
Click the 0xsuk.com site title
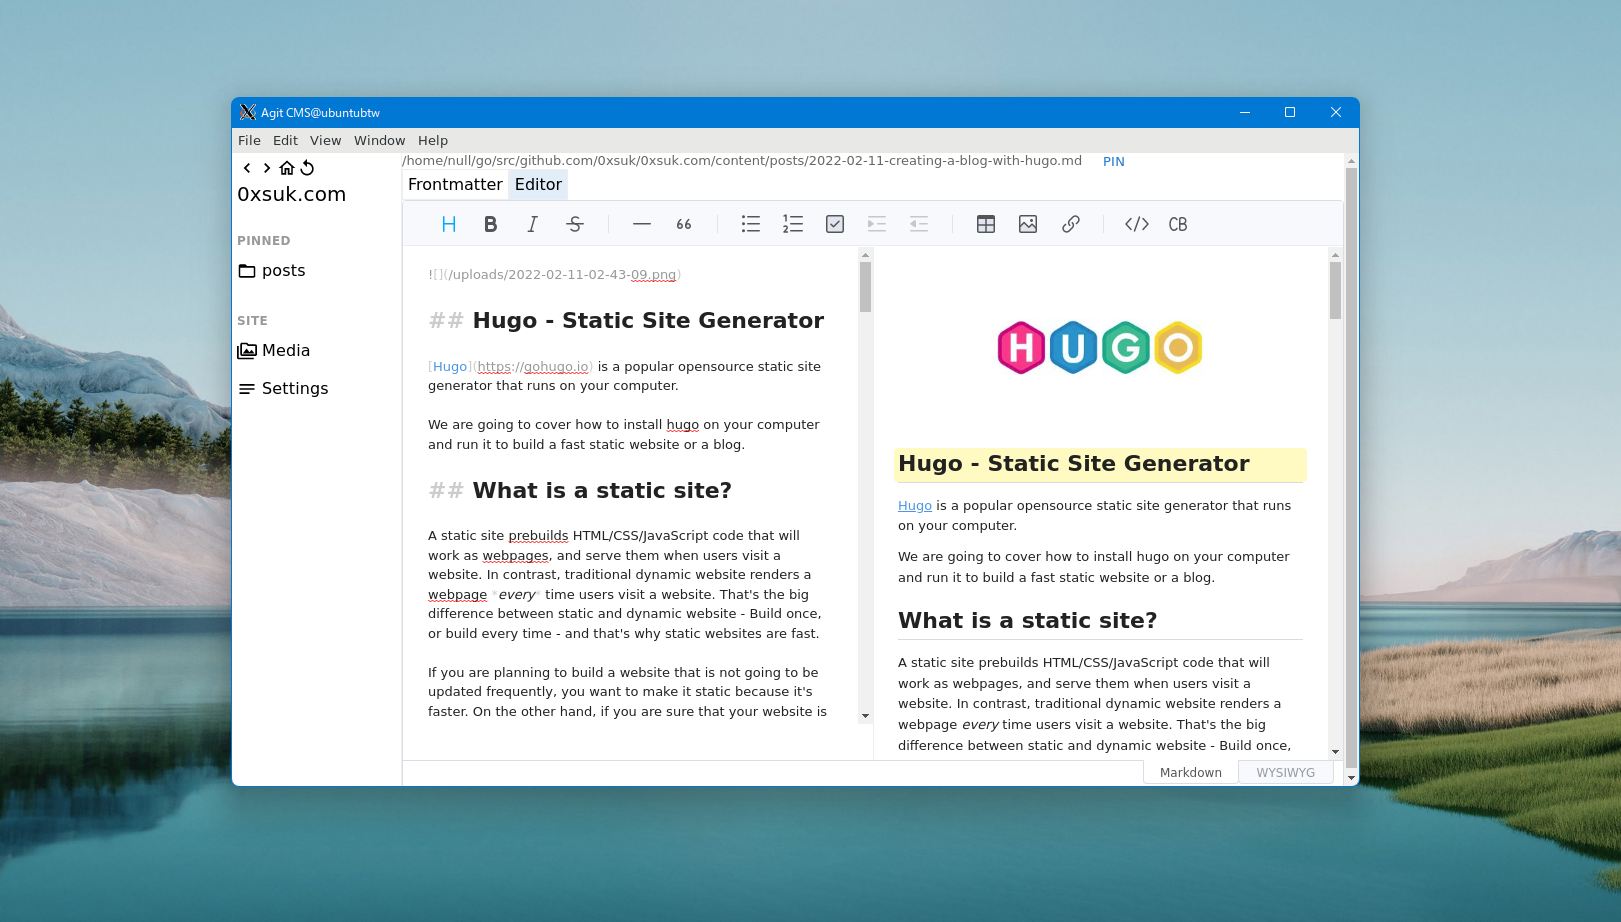[x=291, y=195]
